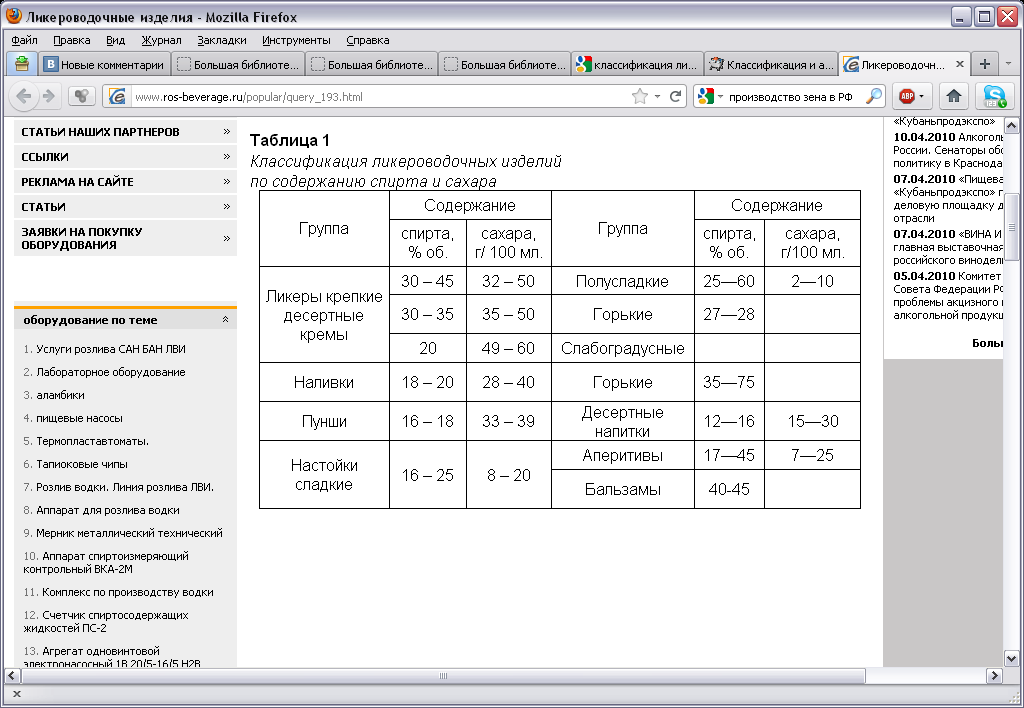Open the Тапиоковые чипы link
This screenshot has width=1024, height=708.
(82, 464)
